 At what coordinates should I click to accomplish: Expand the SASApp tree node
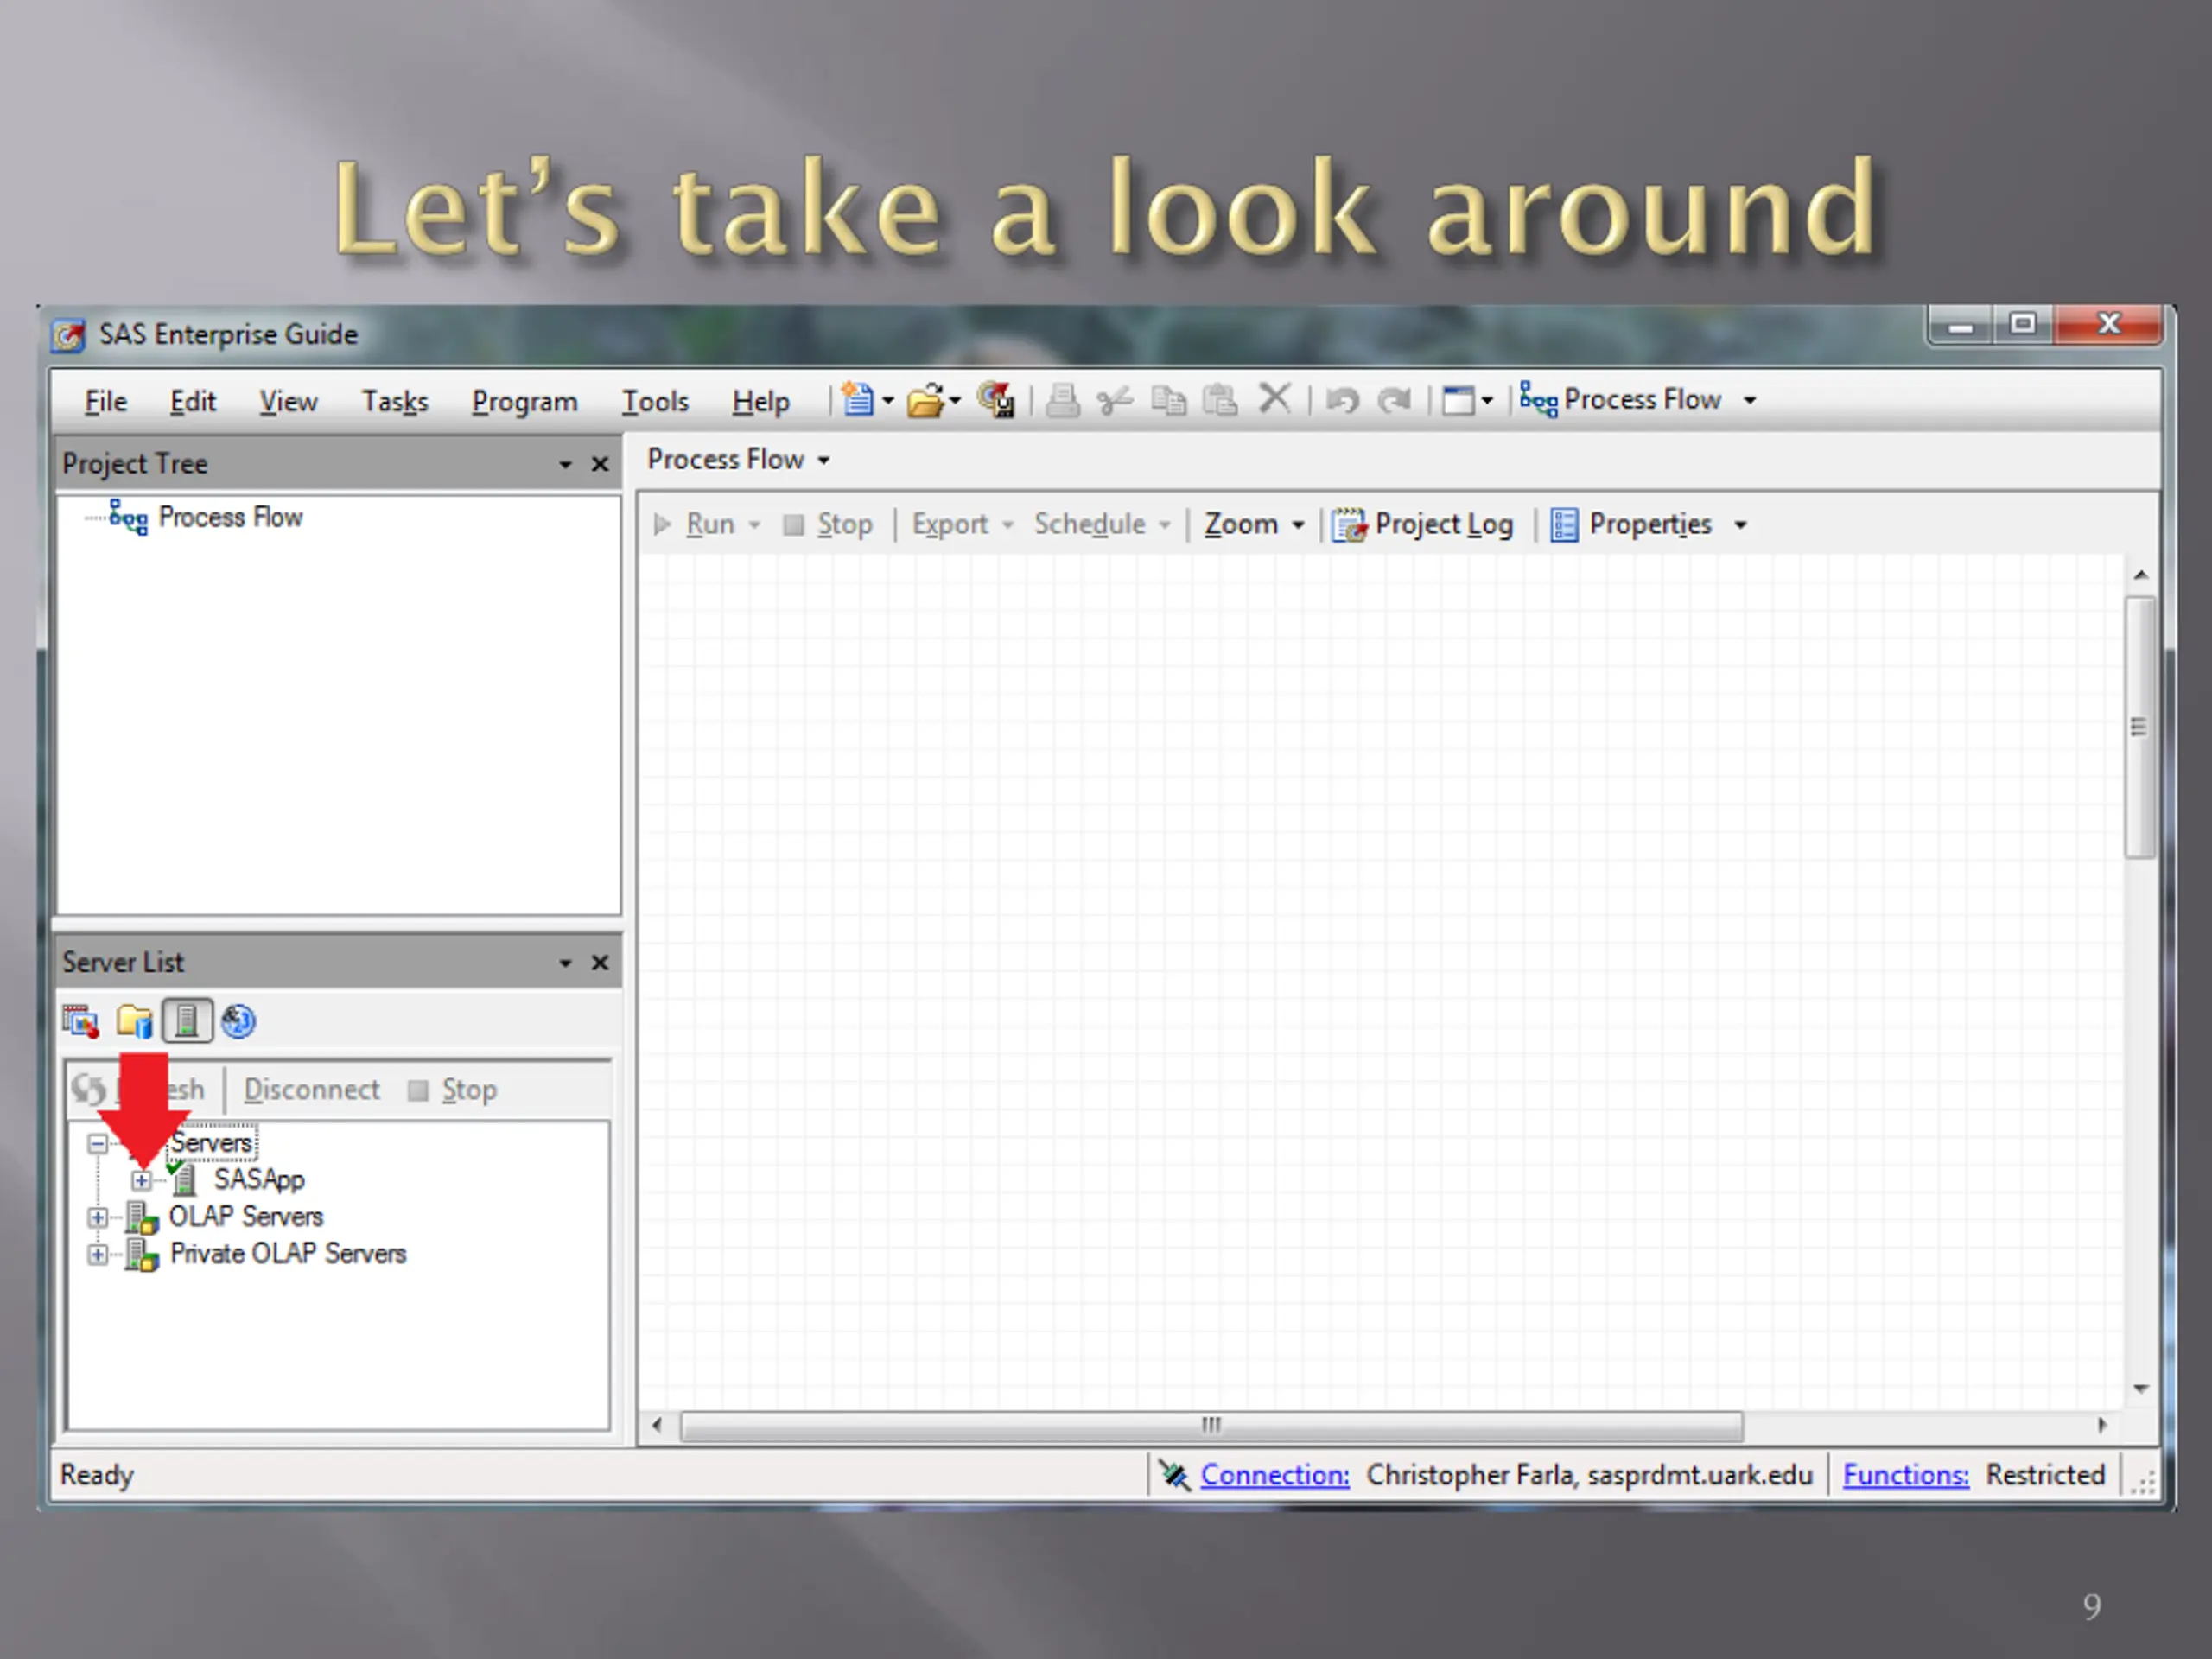[142, 1181]
